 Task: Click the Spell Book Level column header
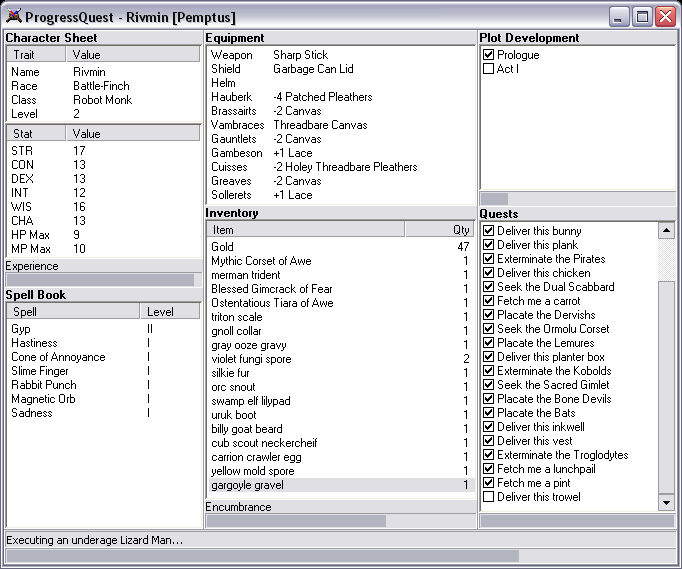click(x=170, y=311)
